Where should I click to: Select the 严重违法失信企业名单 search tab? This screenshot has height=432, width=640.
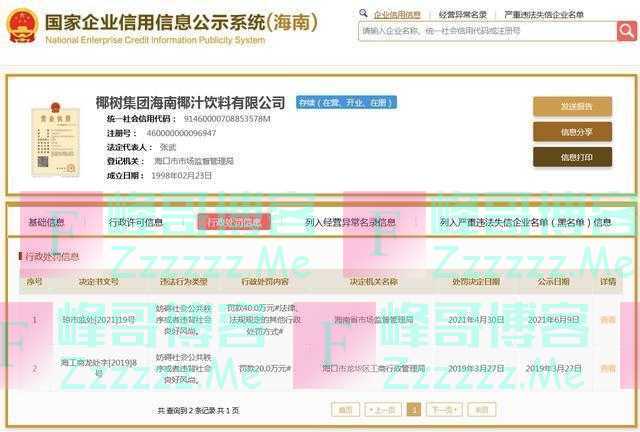(x=544, y=15)
